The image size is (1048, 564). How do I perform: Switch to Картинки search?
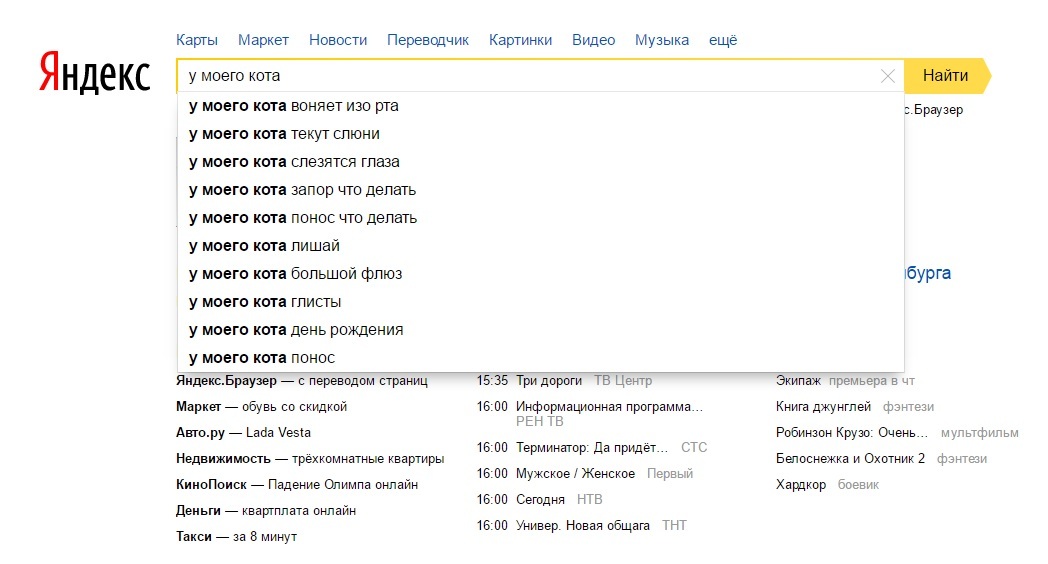[x=520, y=40]
